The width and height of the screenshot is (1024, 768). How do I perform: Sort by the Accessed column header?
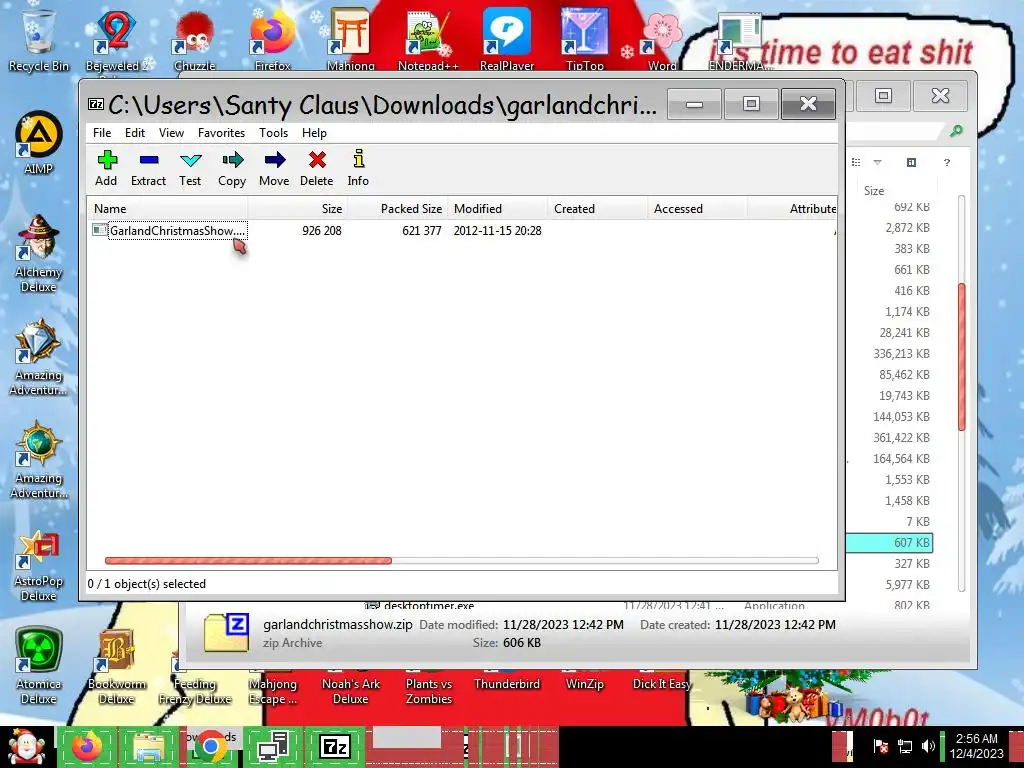697,209
